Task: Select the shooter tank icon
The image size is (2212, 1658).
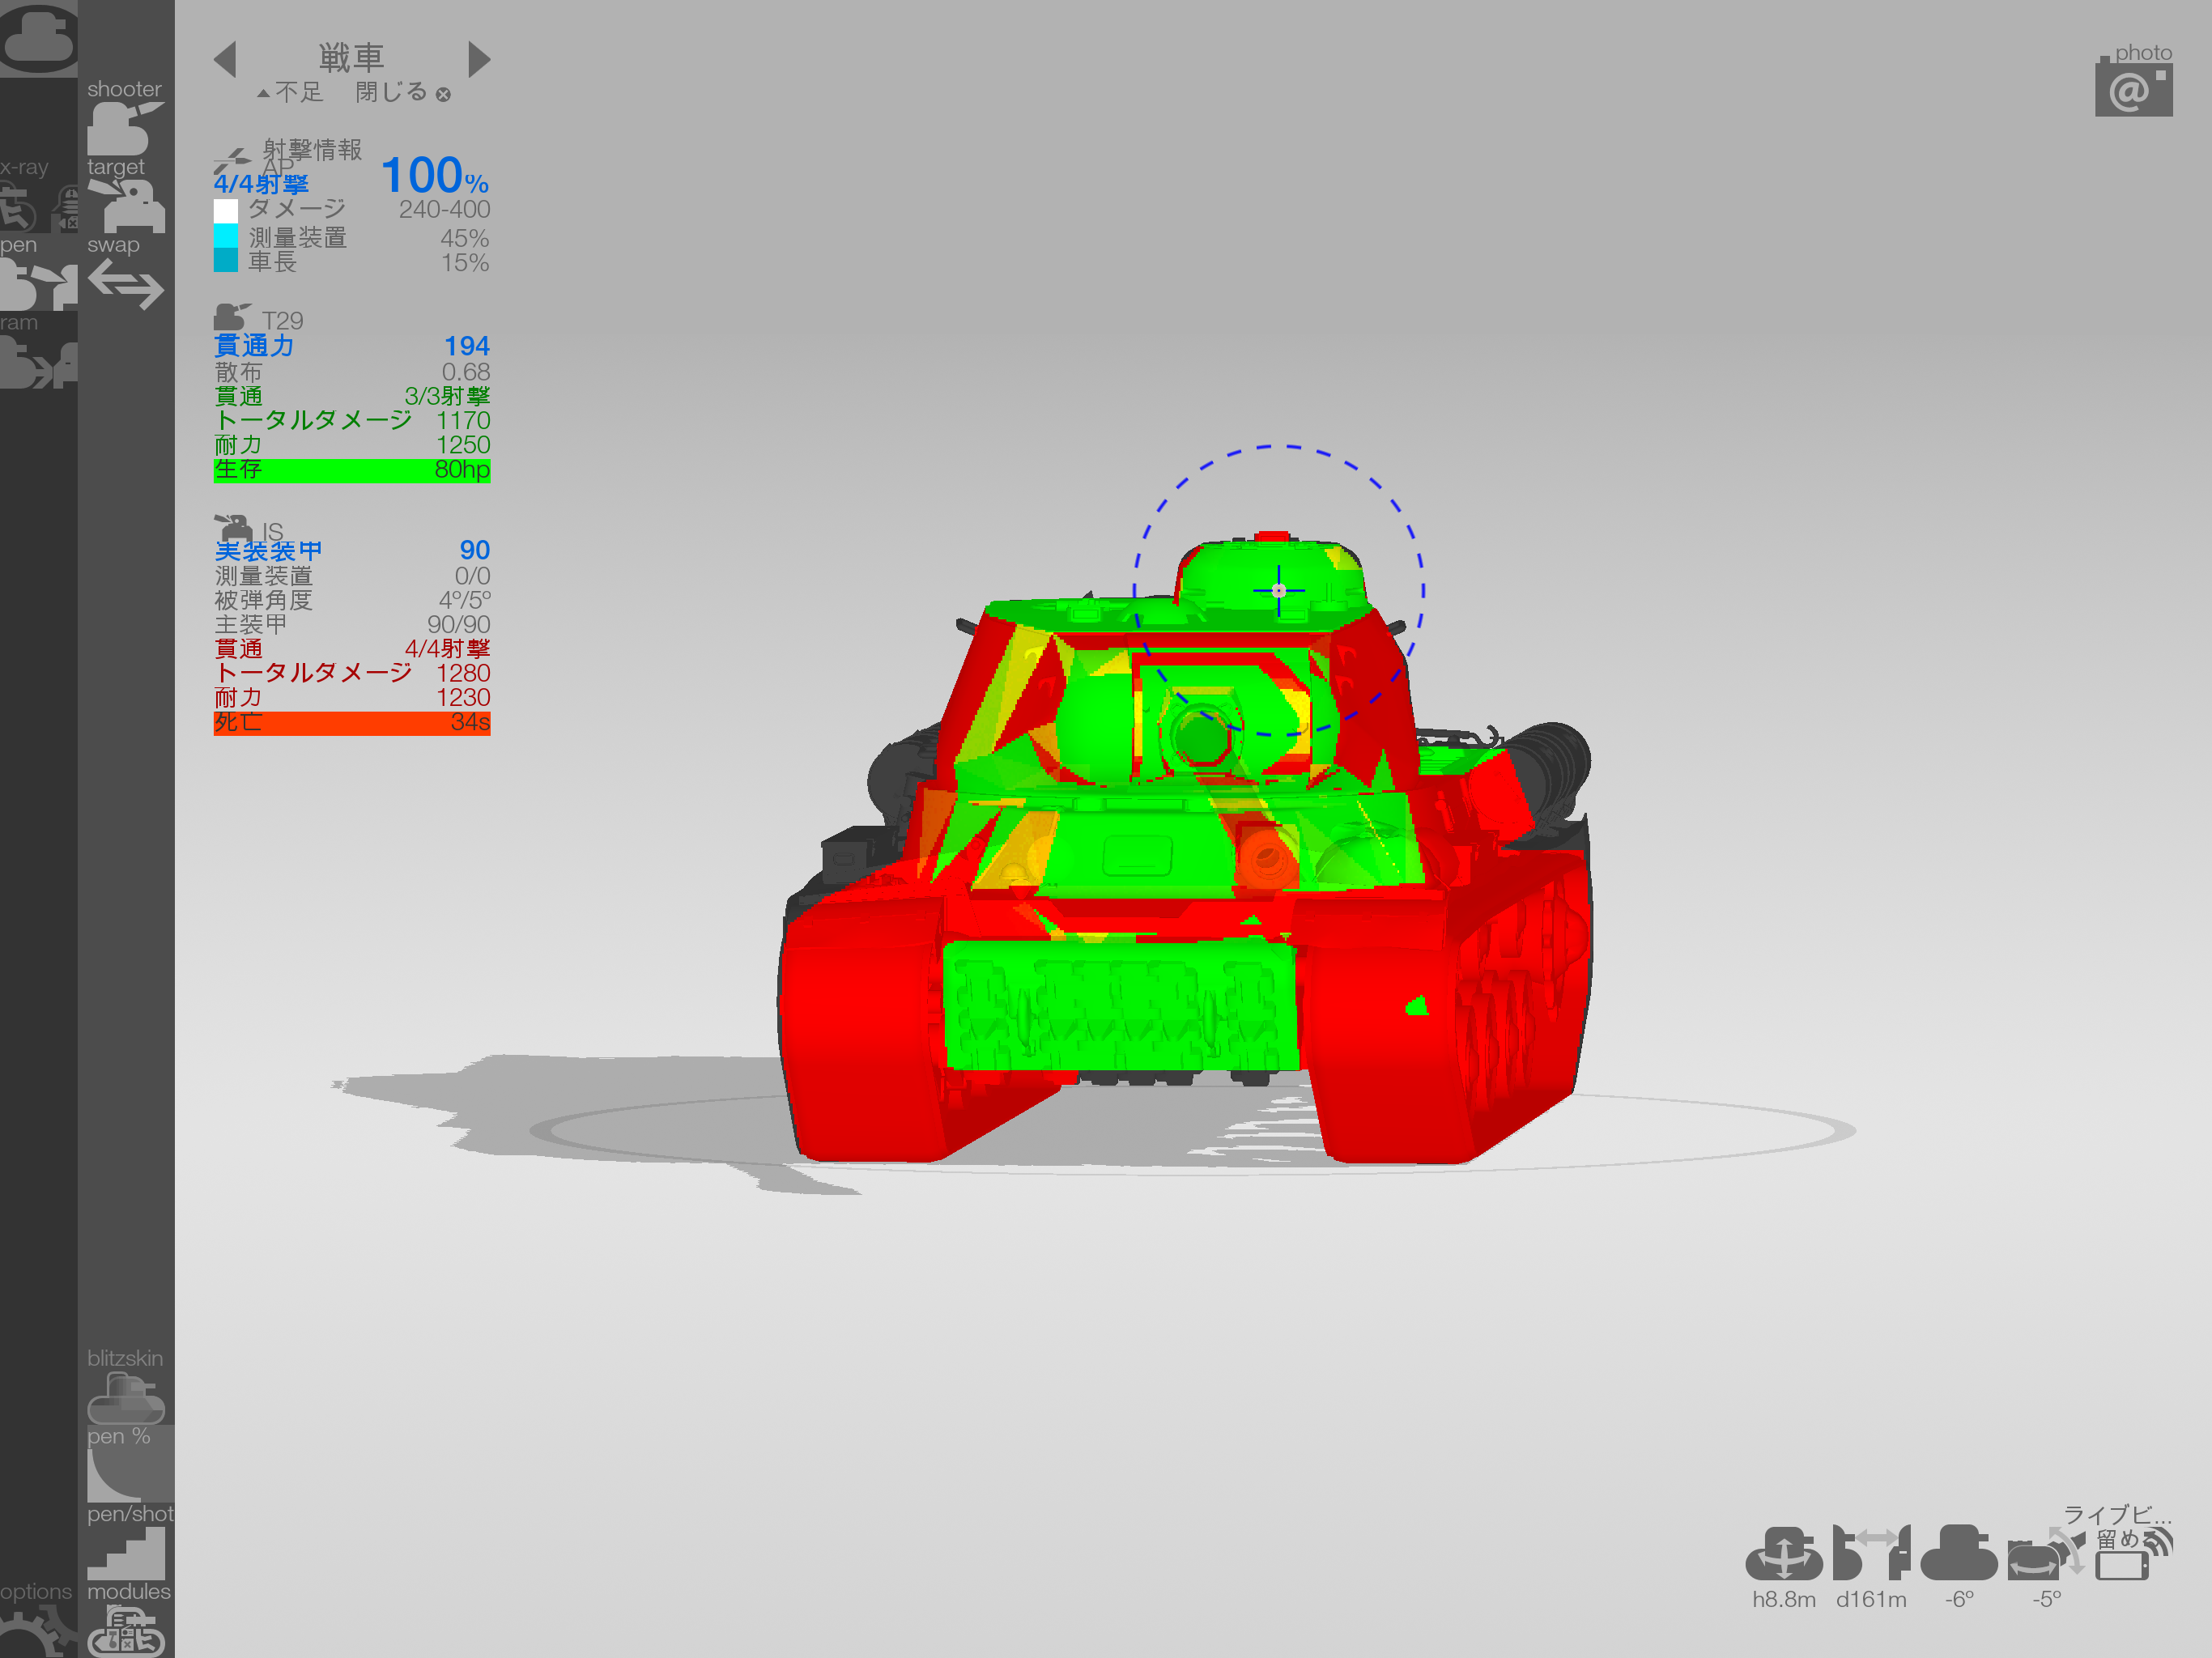Action: click(x=124, y=127)
